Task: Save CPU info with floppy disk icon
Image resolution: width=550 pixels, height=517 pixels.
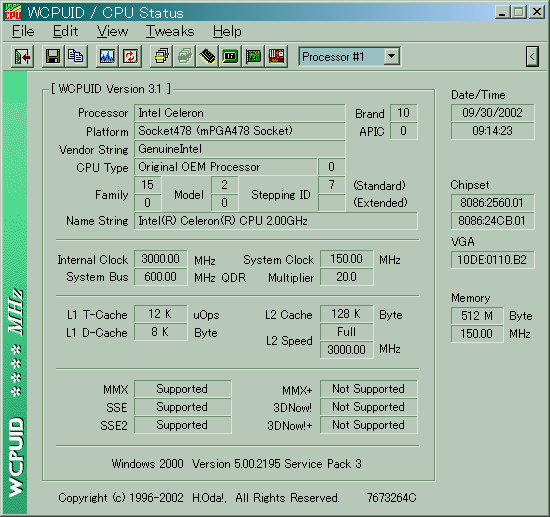Action: click(x=53, y=56)
